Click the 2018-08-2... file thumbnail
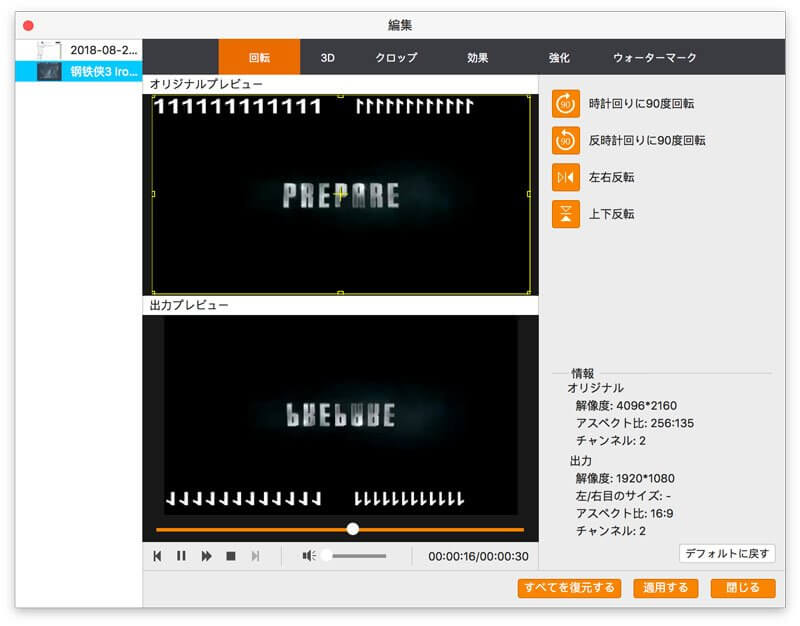This screenshot has height=626, width=800. [x=49, y=50]
